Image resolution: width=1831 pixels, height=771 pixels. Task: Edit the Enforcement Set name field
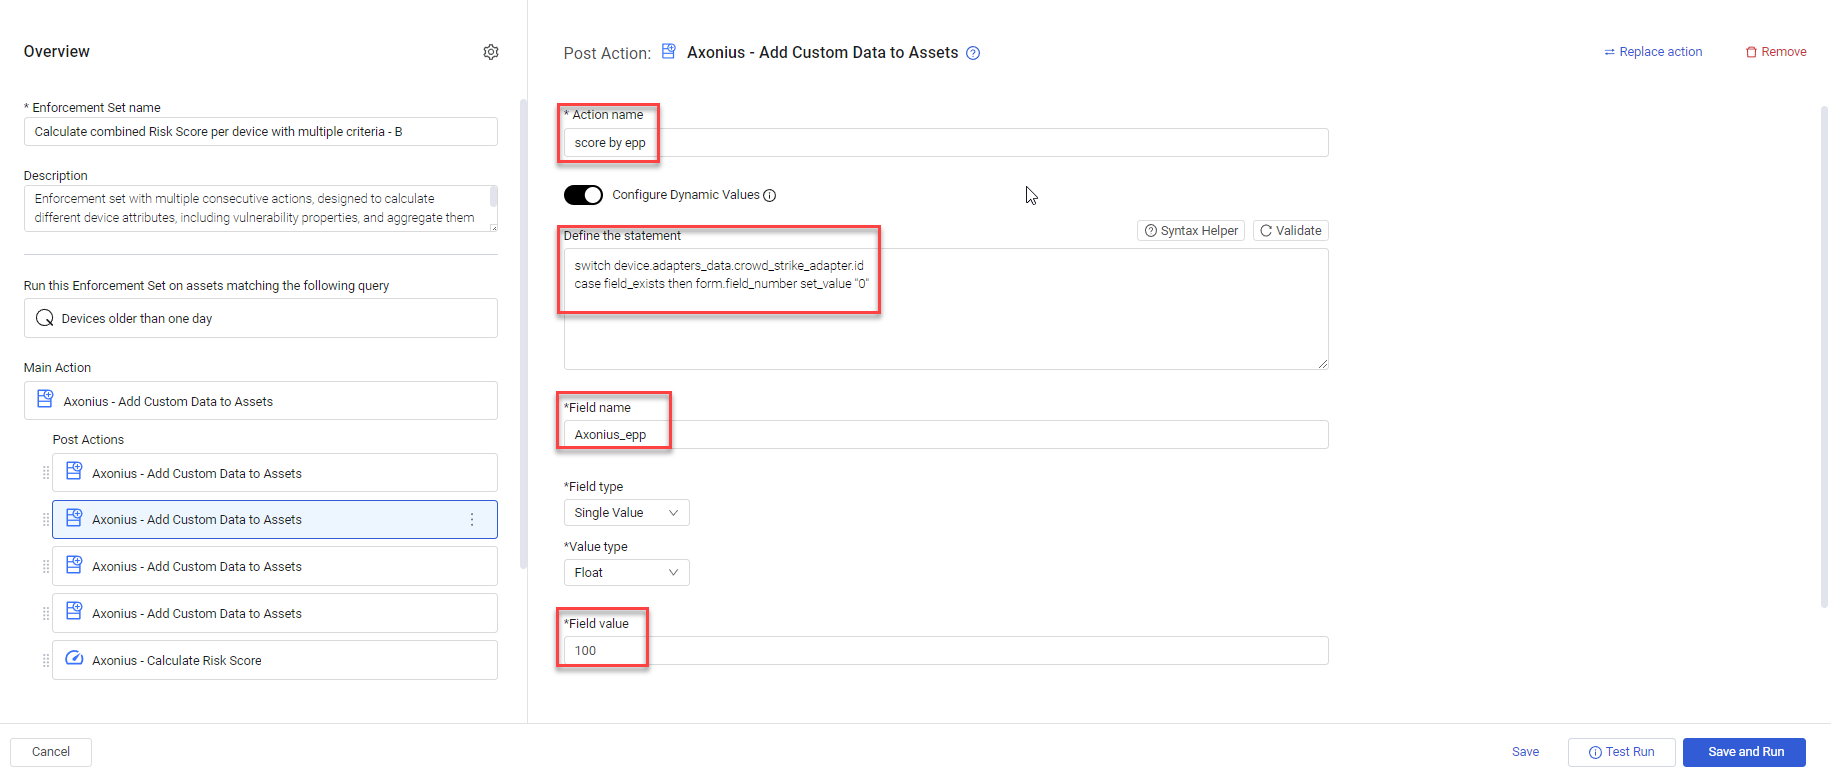[261, 132]
